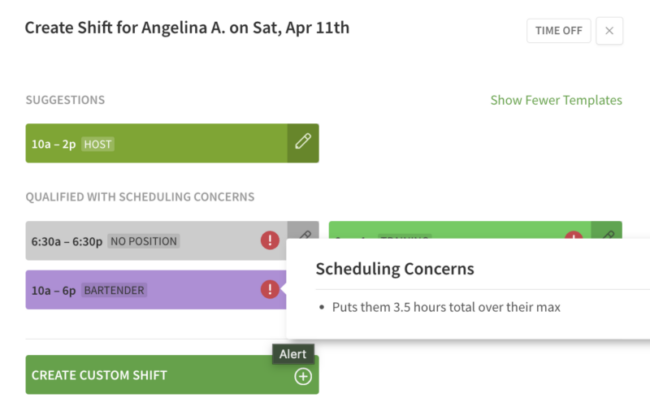The image size is (650, 415).
Task: Click the alert icon on NO POSITION shift
Action: point(270,241)
